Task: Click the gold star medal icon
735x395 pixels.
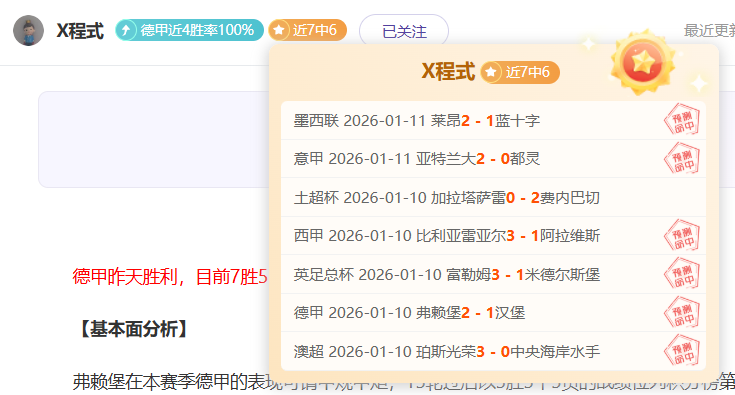Action: [643, 62]
